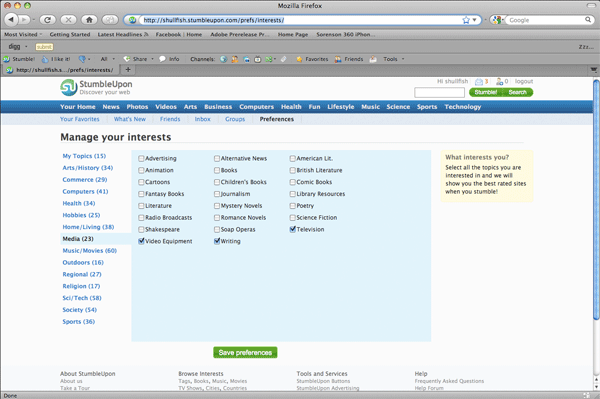Open dropdown arrow beside thumbs-down icon
This screenshot has height=399, width=600.
tap(89, 59)
